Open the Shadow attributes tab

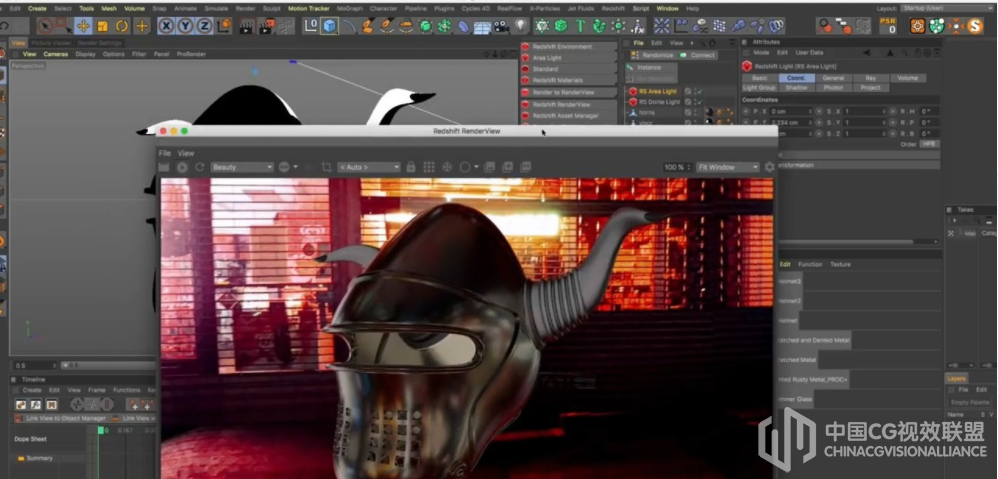click(x=796, y=88)
